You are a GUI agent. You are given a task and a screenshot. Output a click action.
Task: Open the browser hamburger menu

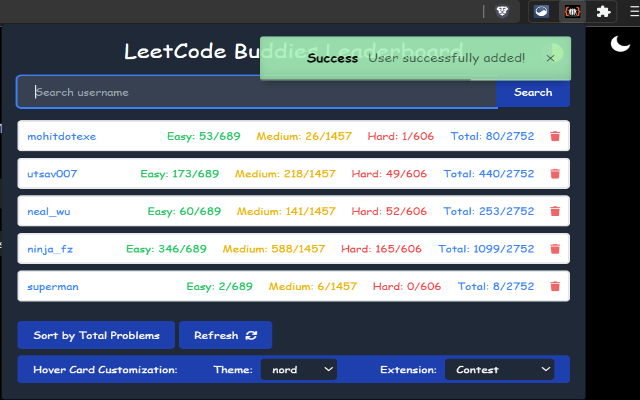point(635,11)
